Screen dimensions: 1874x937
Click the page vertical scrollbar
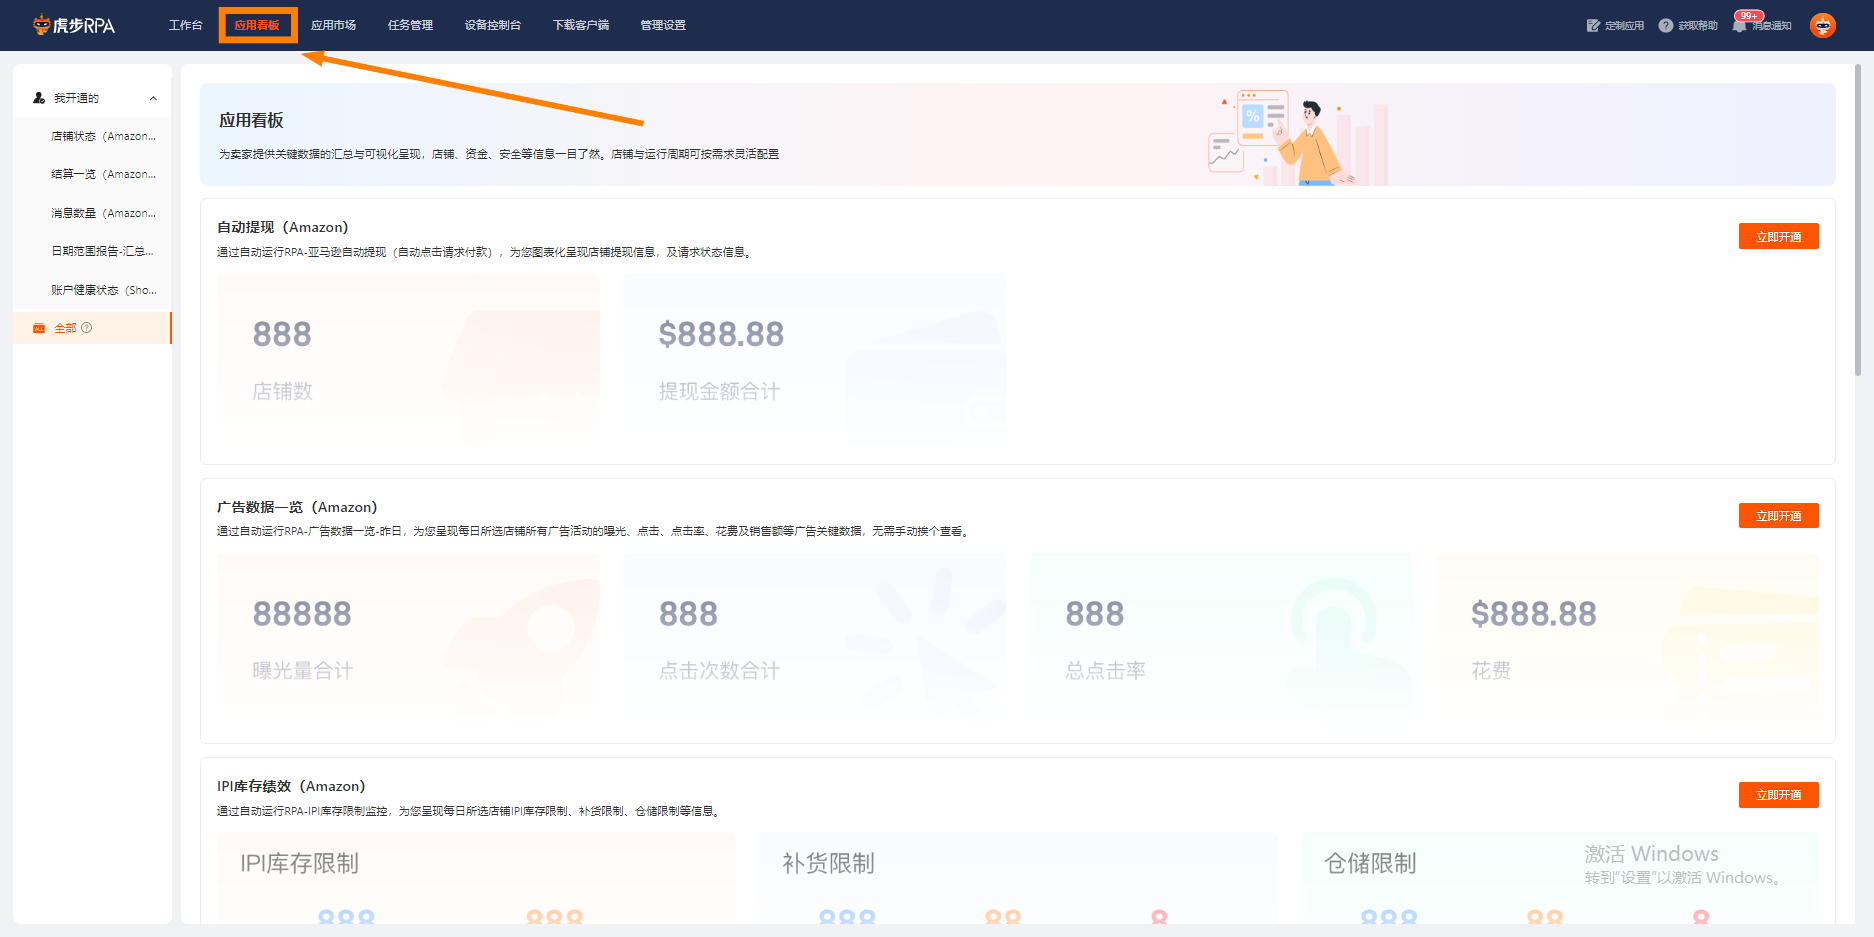point(1858,220)
